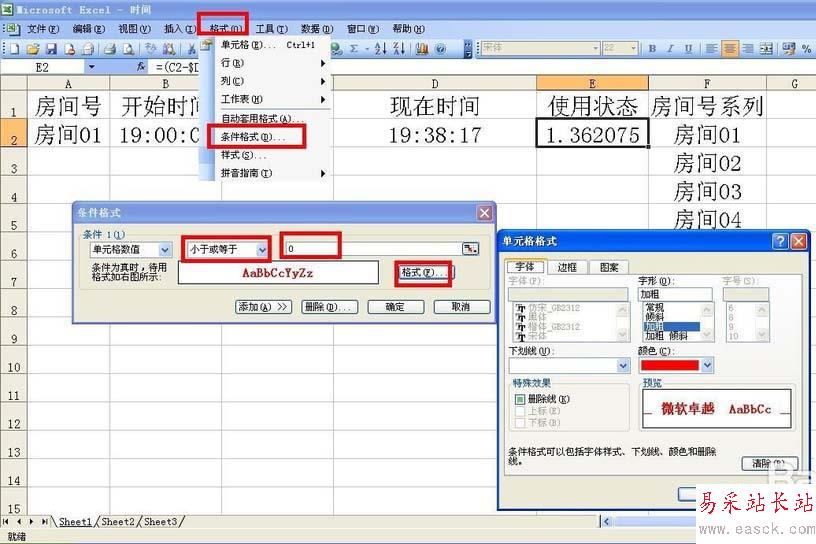816x544 pixels.
Task: Open the 工具 menu
Action: coord(271,29)
